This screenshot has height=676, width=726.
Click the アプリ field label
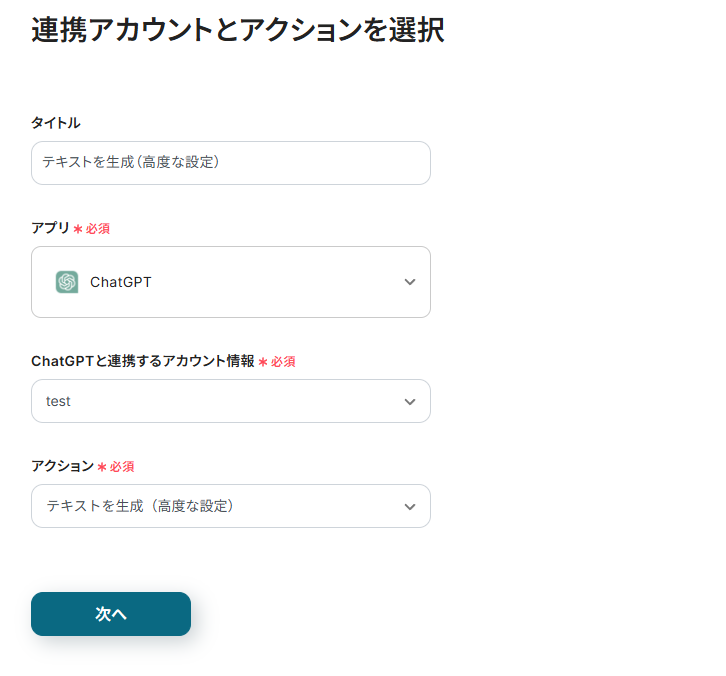coord(51,228)
